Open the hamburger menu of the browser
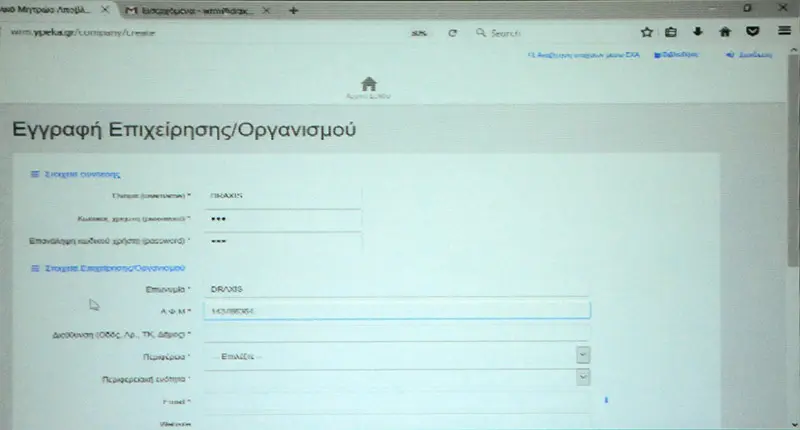Screen dimensions: 800x430 tap(784, 31)
